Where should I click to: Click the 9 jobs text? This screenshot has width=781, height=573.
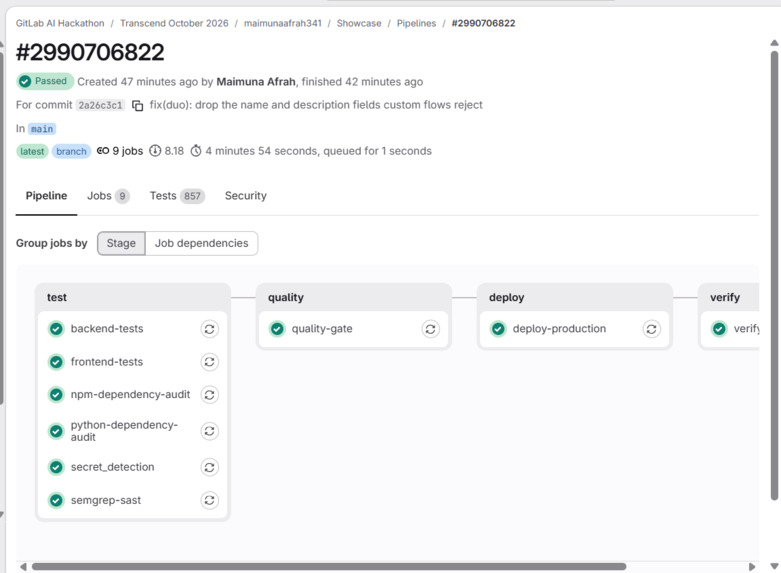tap(128, 151)
